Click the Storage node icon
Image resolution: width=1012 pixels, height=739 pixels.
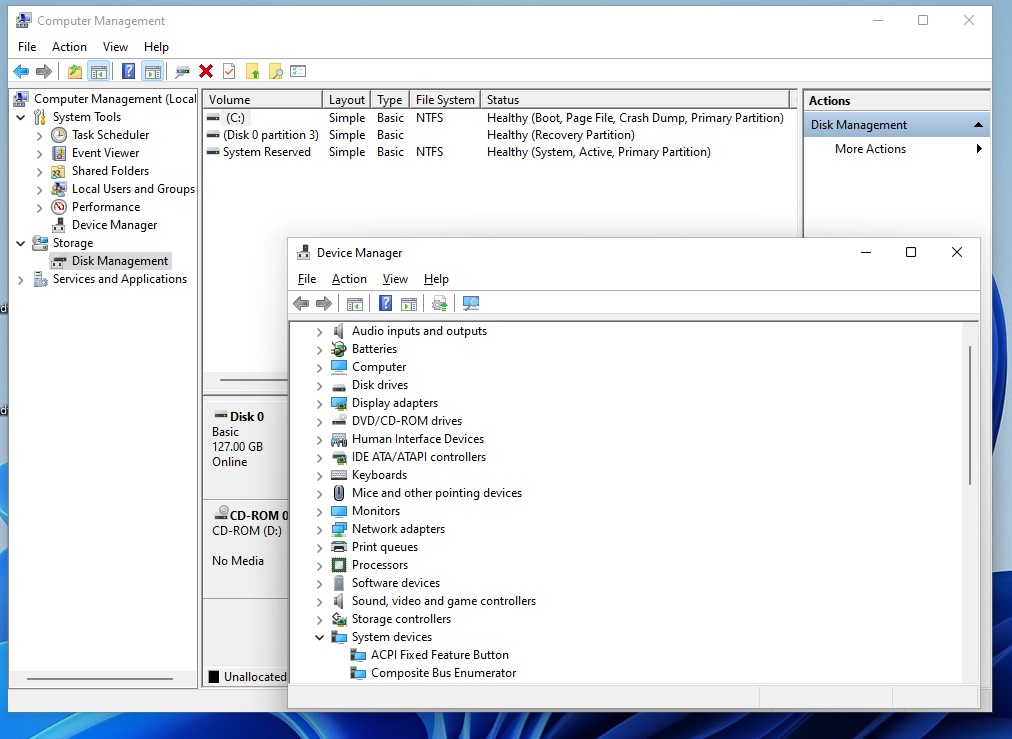[x=40, y=243]
